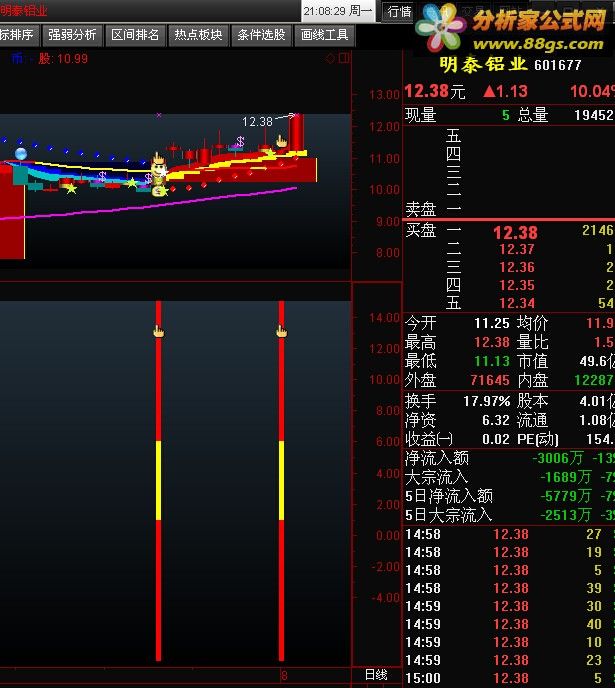Click the 买盘 buy orders label
Viewport: 615px width, 688px height.
[x=420, y=230]
